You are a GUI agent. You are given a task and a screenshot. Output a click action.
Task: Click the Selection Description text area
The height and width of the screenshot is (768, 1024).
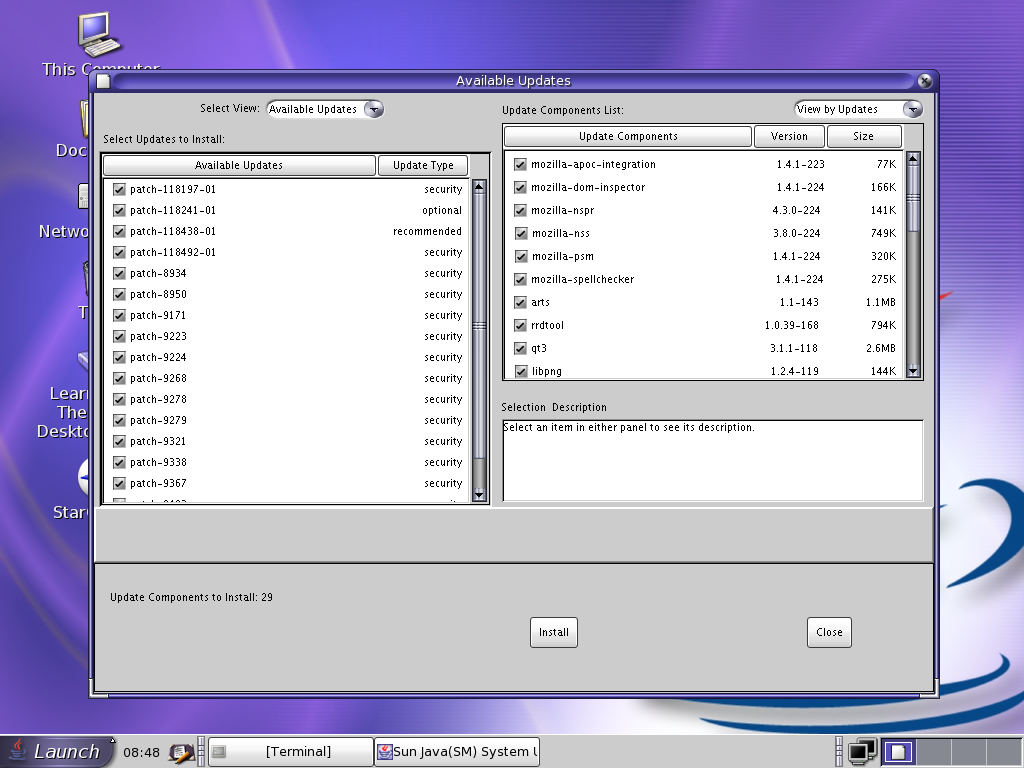tap(712, 460)
